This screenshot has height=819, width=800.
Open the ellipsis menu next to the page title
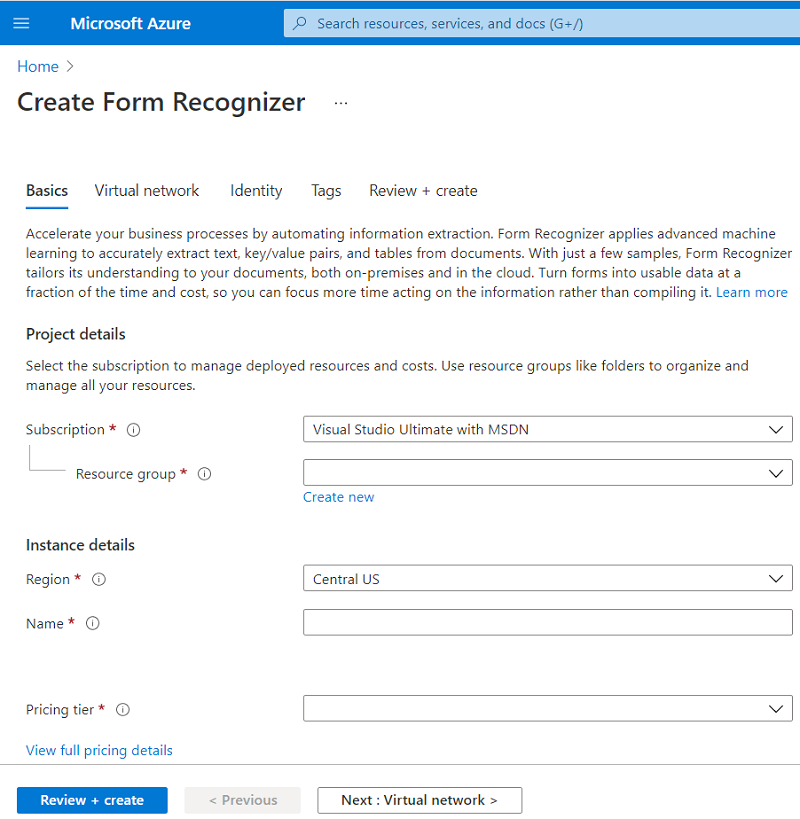340,101
